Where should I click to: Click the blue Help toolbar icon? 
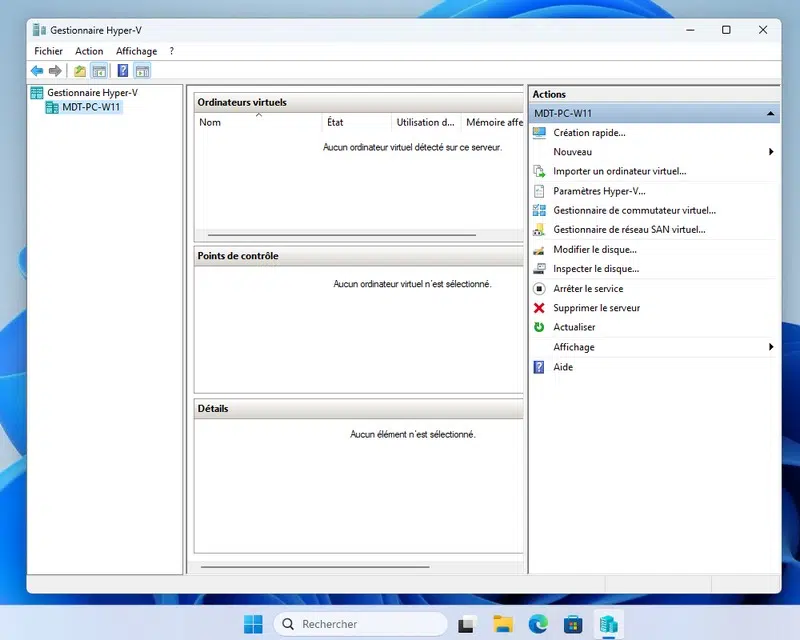(123, 71)
